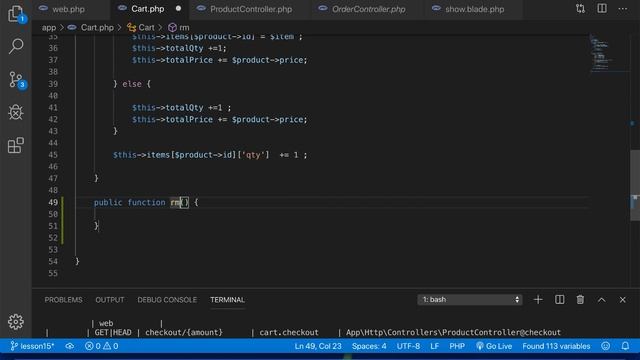Open the DEBUG CONSOLE panel tab
The image size is (640, 360).
point(167,300)
